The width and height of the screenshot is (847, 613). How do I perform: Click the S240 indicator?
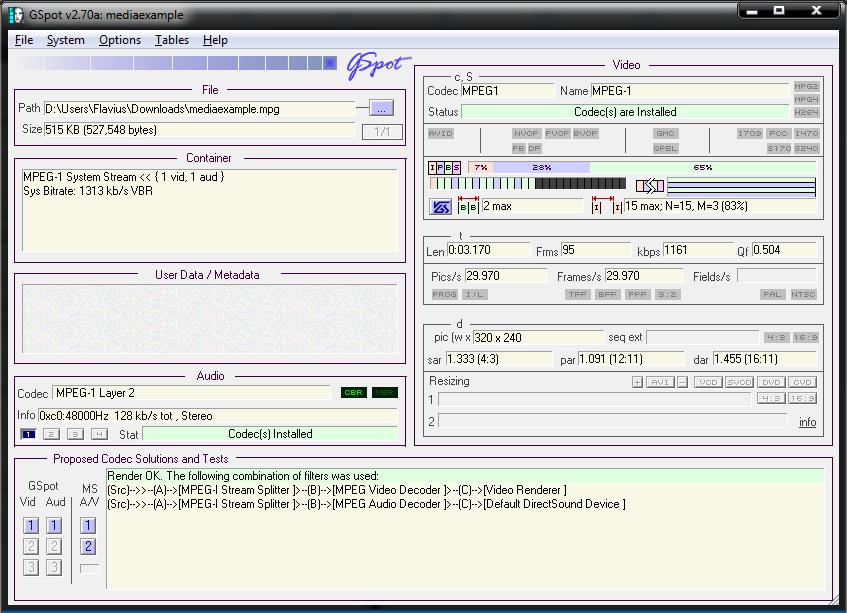click(806, 148)
